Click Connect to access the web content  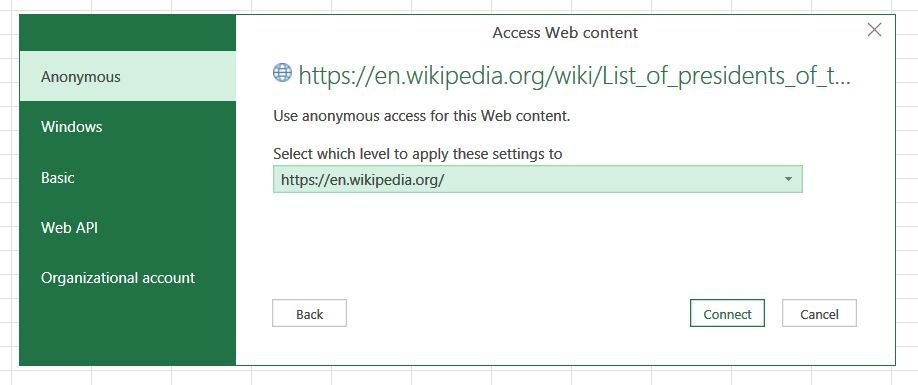tap(727, 314)
